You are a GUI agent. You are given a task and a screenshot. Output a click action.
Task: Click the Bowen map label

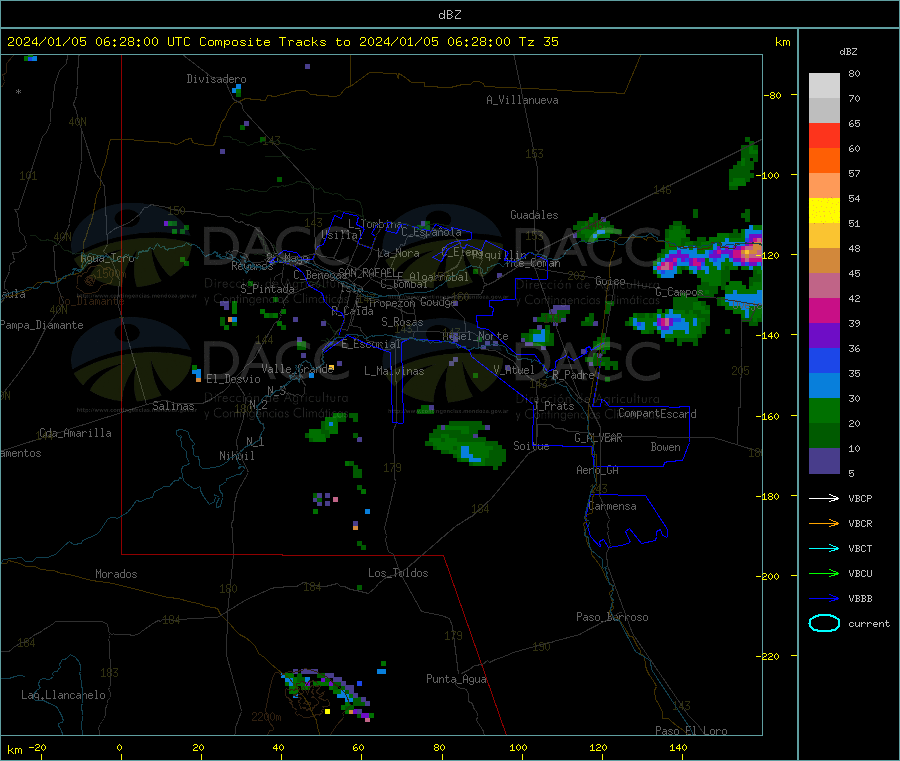665,447
